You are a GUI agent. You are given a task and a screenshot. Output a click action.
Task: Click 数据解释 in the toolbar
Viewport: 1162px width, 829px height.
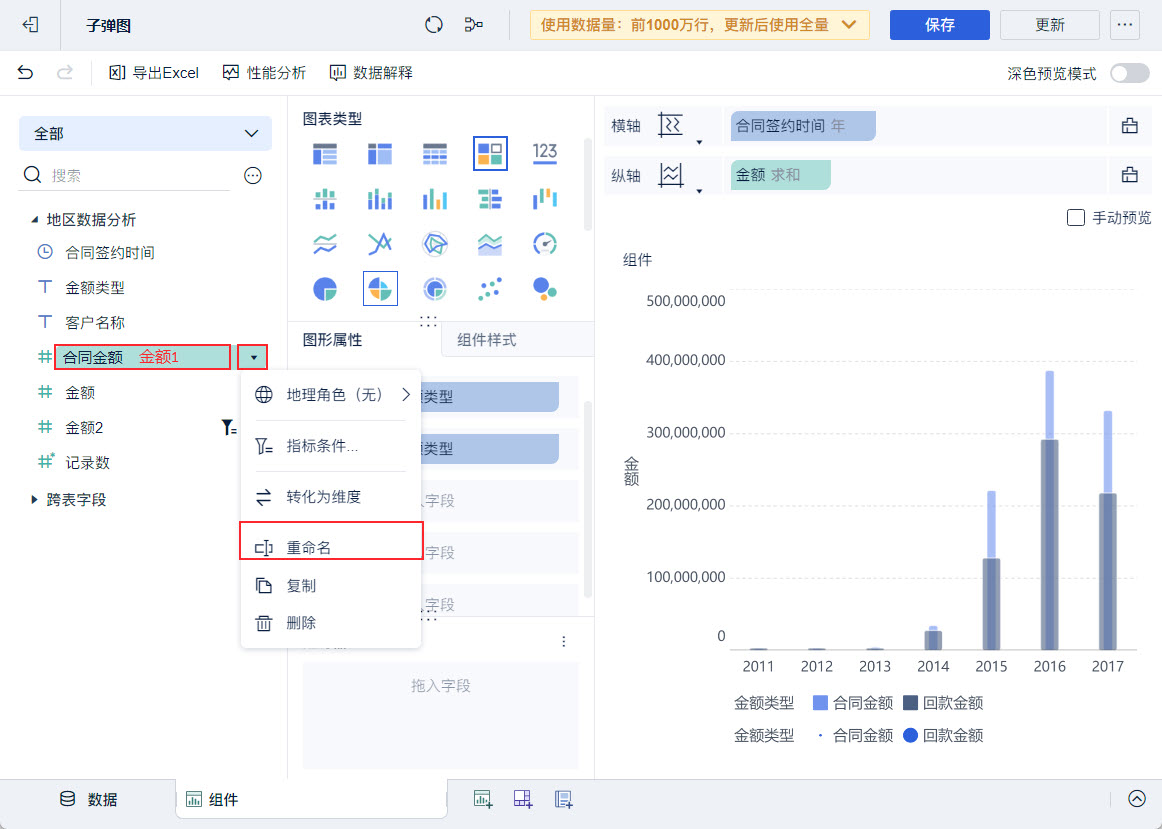371,73
